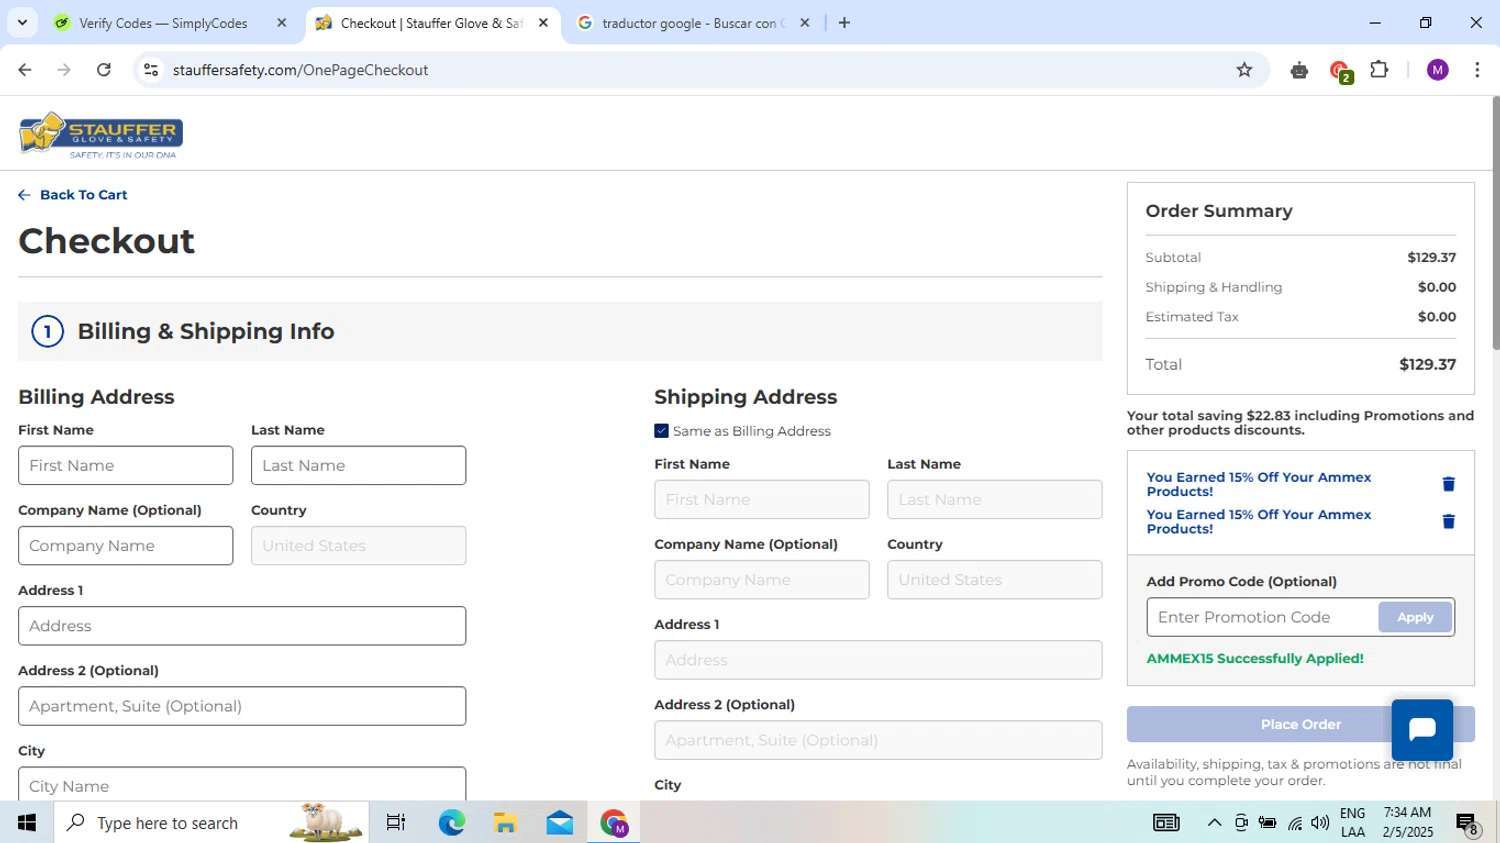This screenshot has height=843, width=1500.
Task: Focus the billing Company Name field
Action: [x=126, y=545]
